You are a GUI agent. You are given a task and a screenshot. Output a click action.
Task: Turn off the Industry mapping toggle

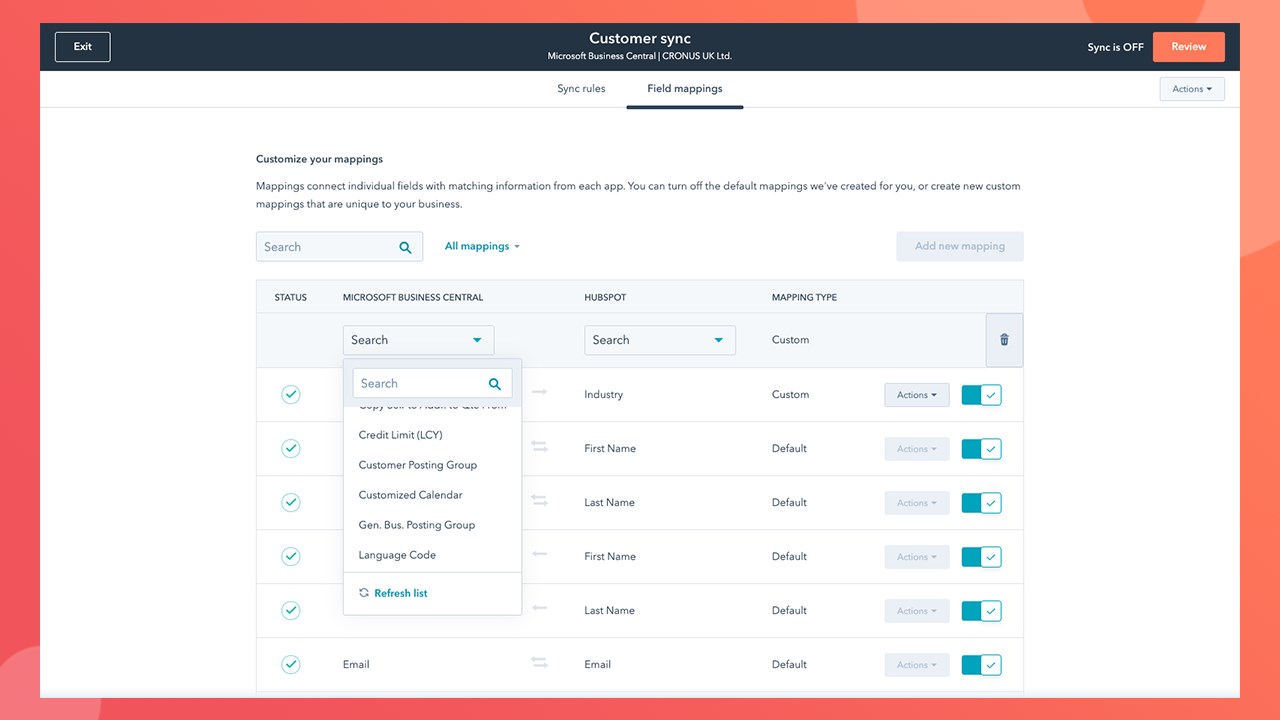(x=981, y=395)
